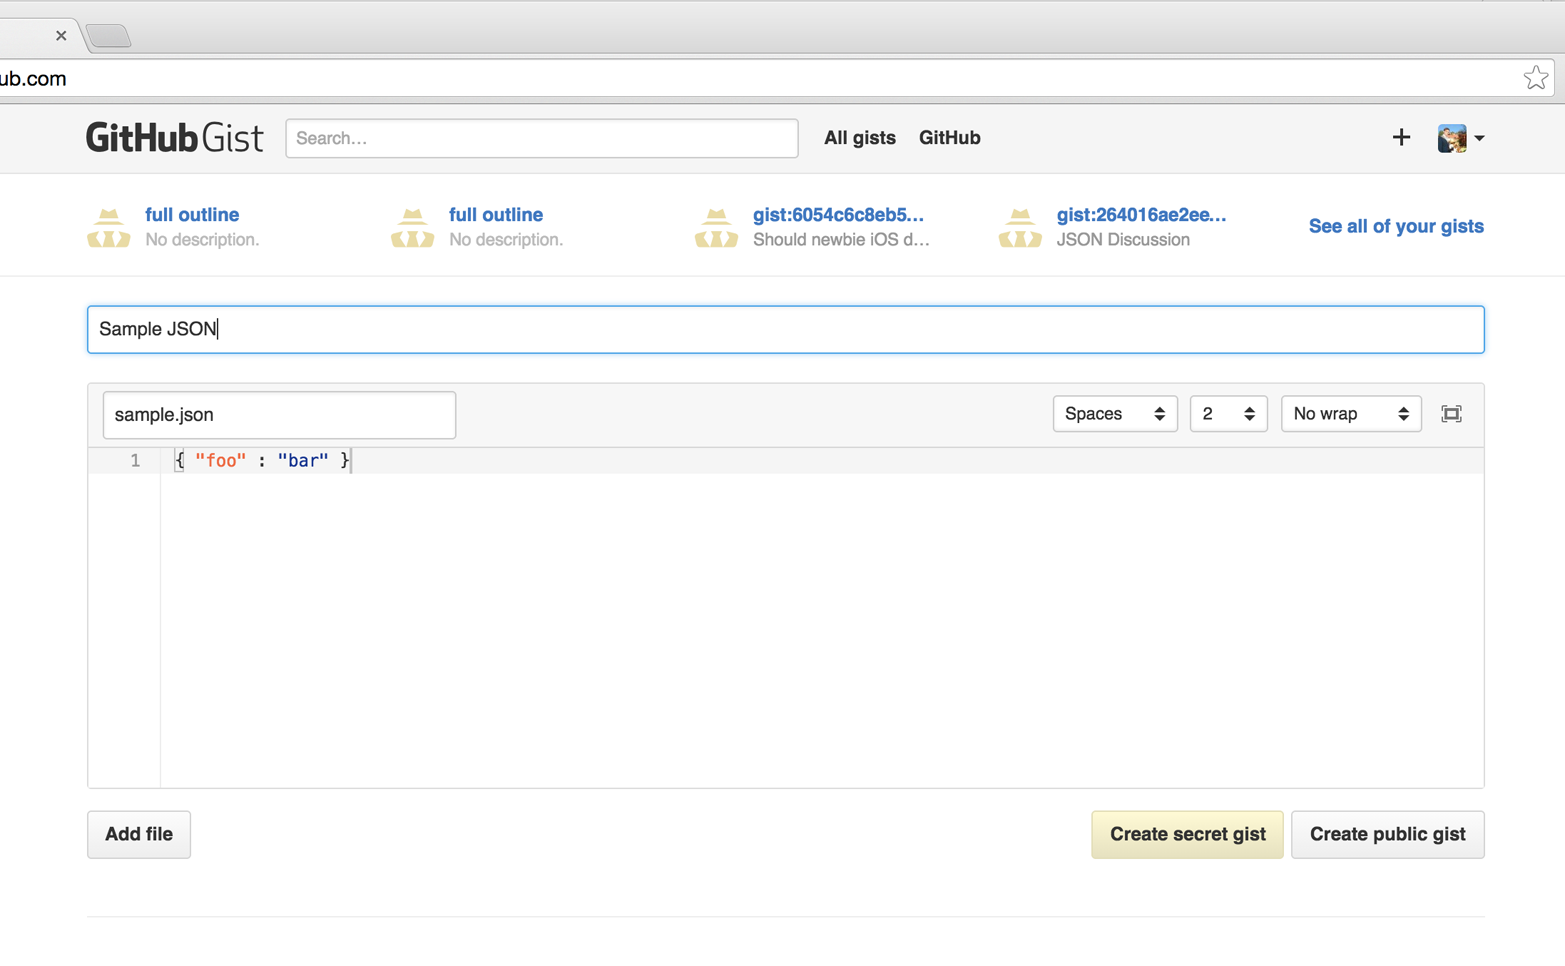Close the current browser tab
The image size is (1565, 966).
pos(61,36)
